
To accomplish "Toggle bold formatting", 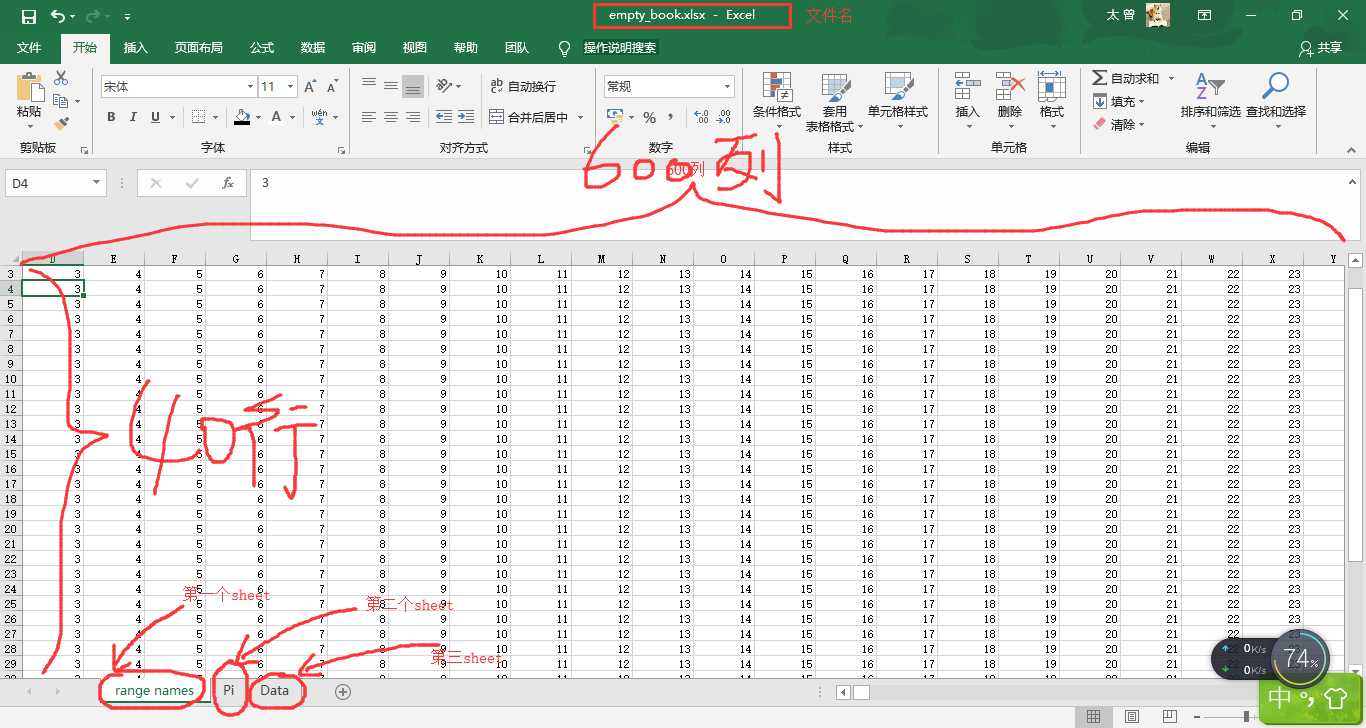I will click(x=112, y=117).
